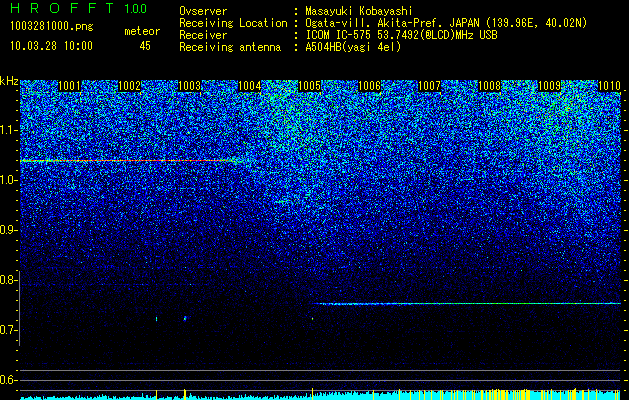The image size is (629, 400).
Task: Select the filename 1003281000.png
Action: pyautogui.click(x=52, y=27)
